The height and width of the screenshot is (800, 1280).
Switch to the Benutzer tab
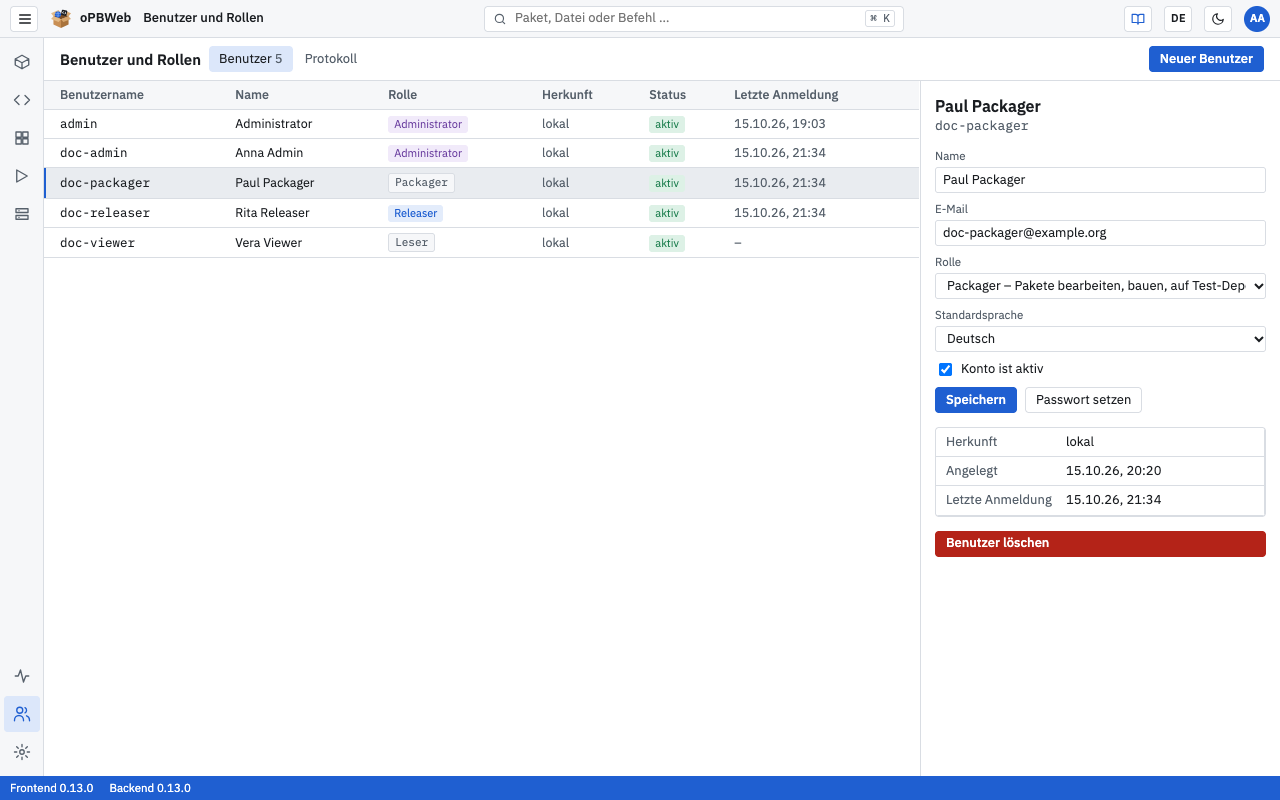pos(251,59)
